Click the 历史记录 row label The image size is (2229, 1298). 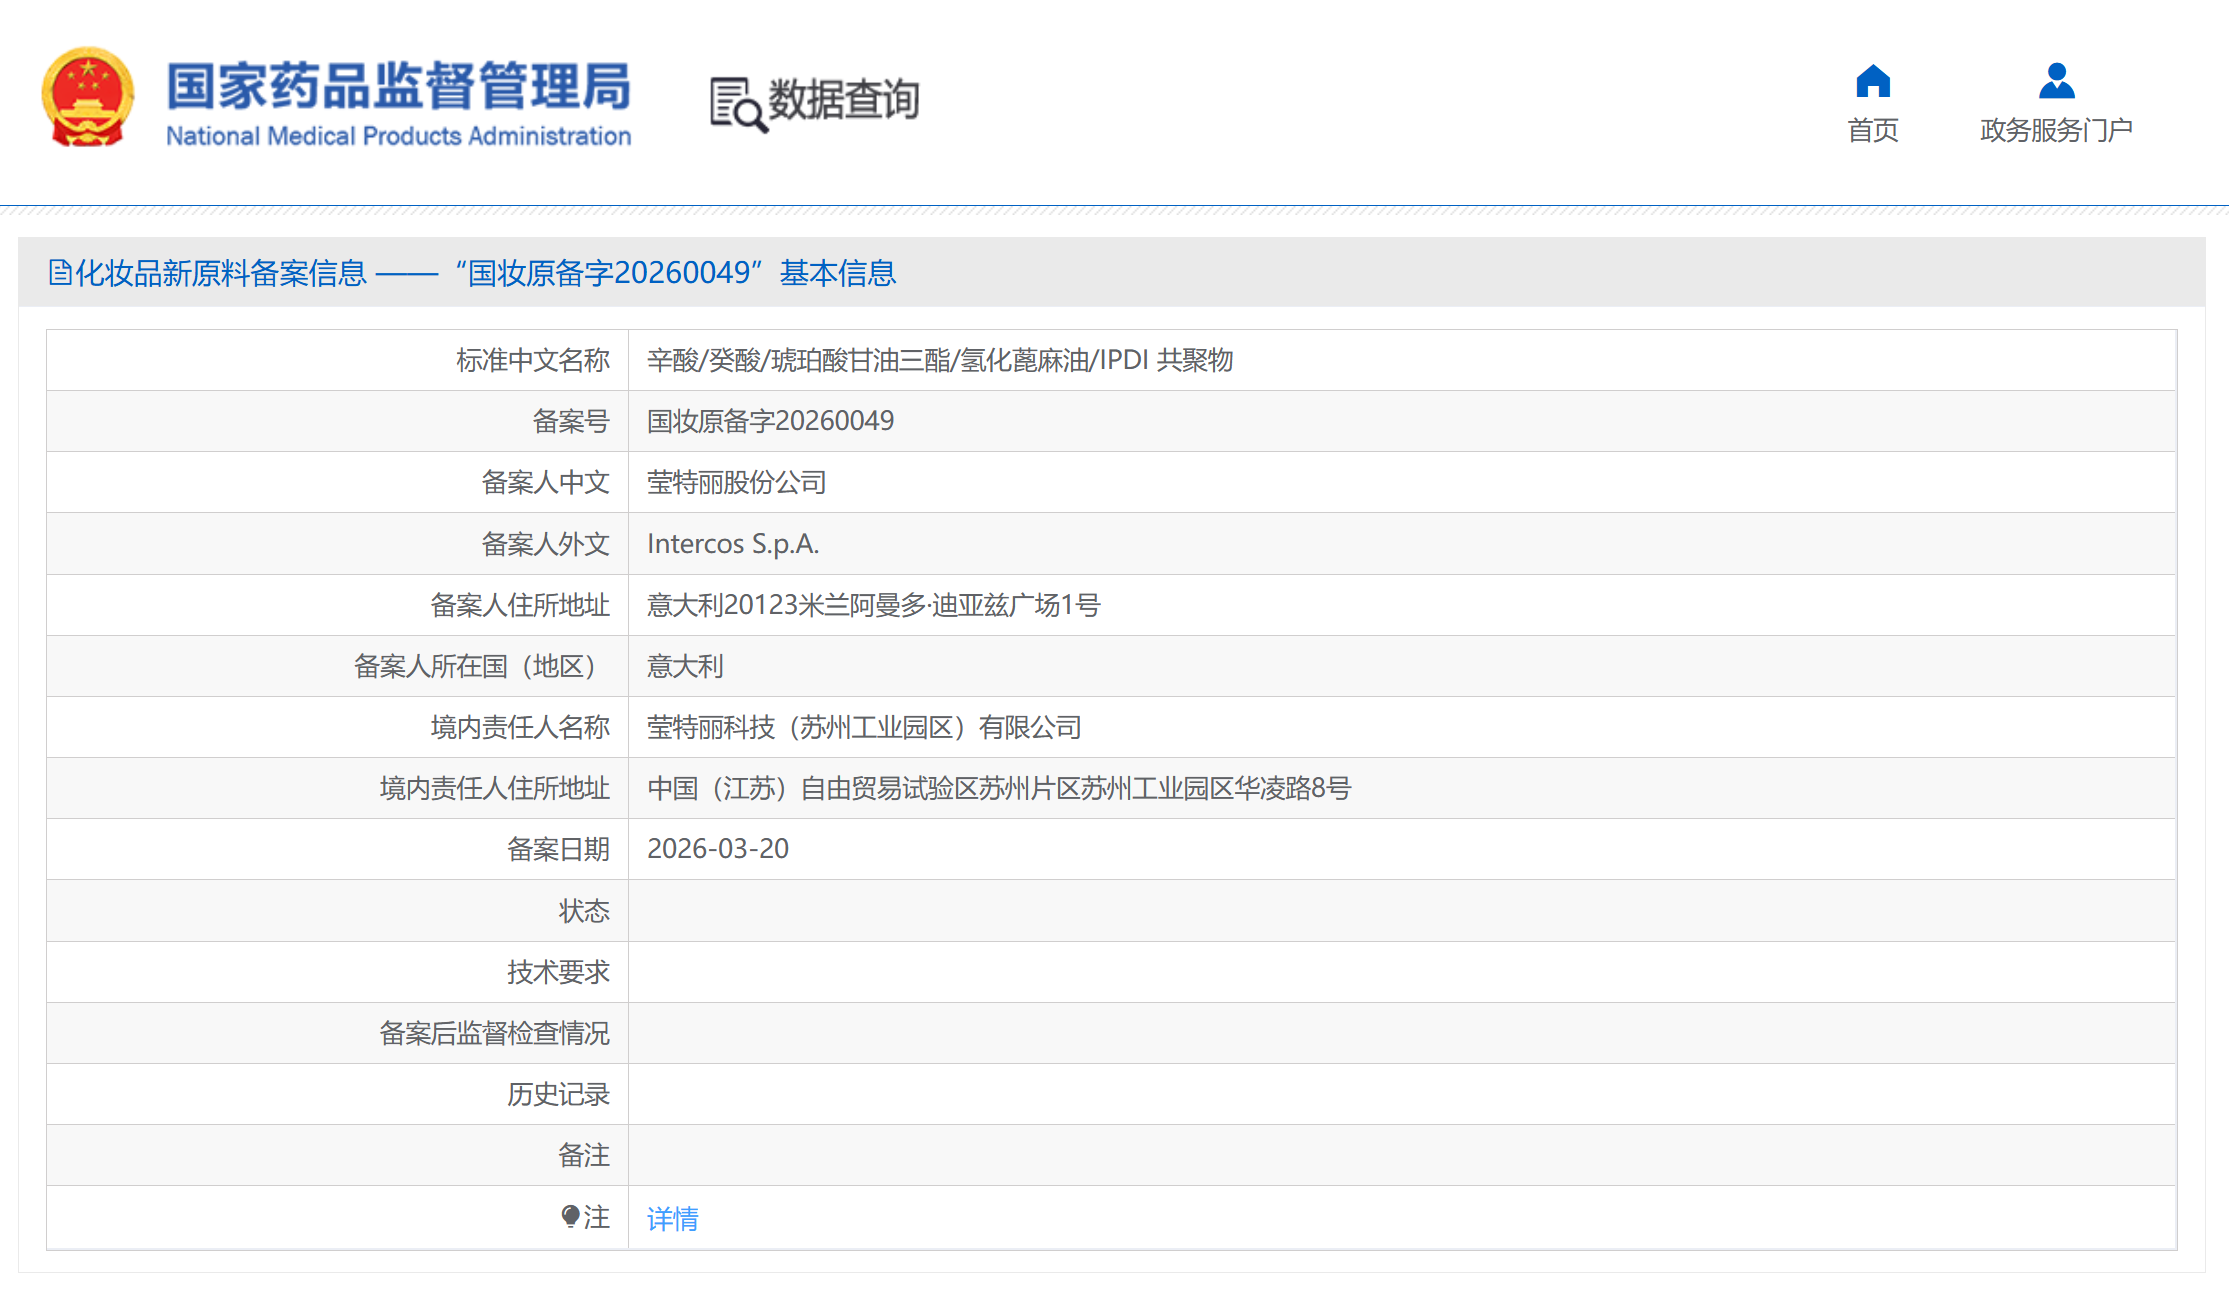pos(557,1094)
